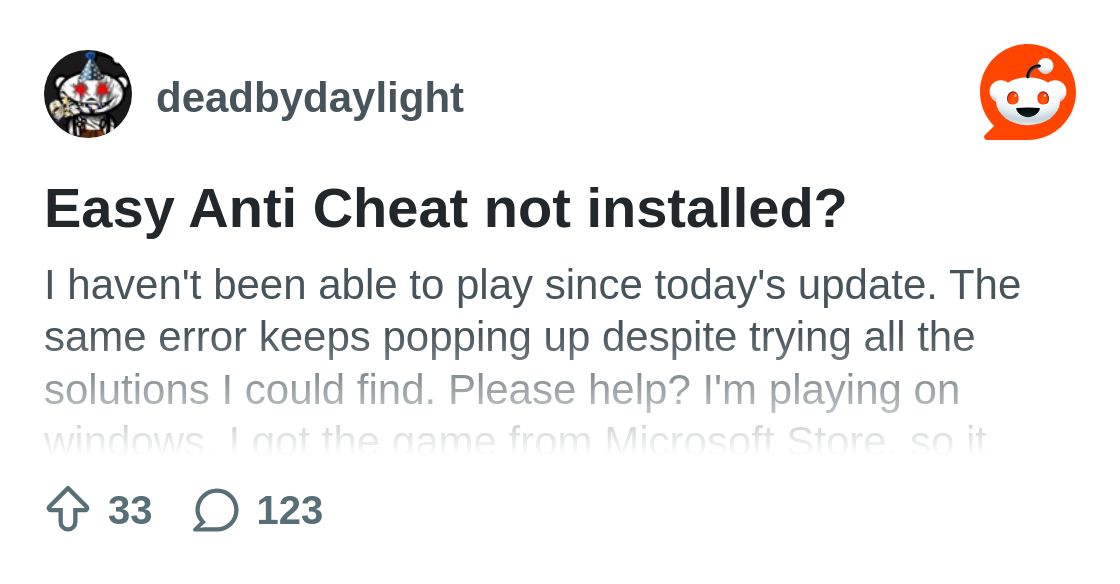This screenshot has height=584, width=1120.
Task: Click "solutions I could find" text
Action: (x=239, y=391)
